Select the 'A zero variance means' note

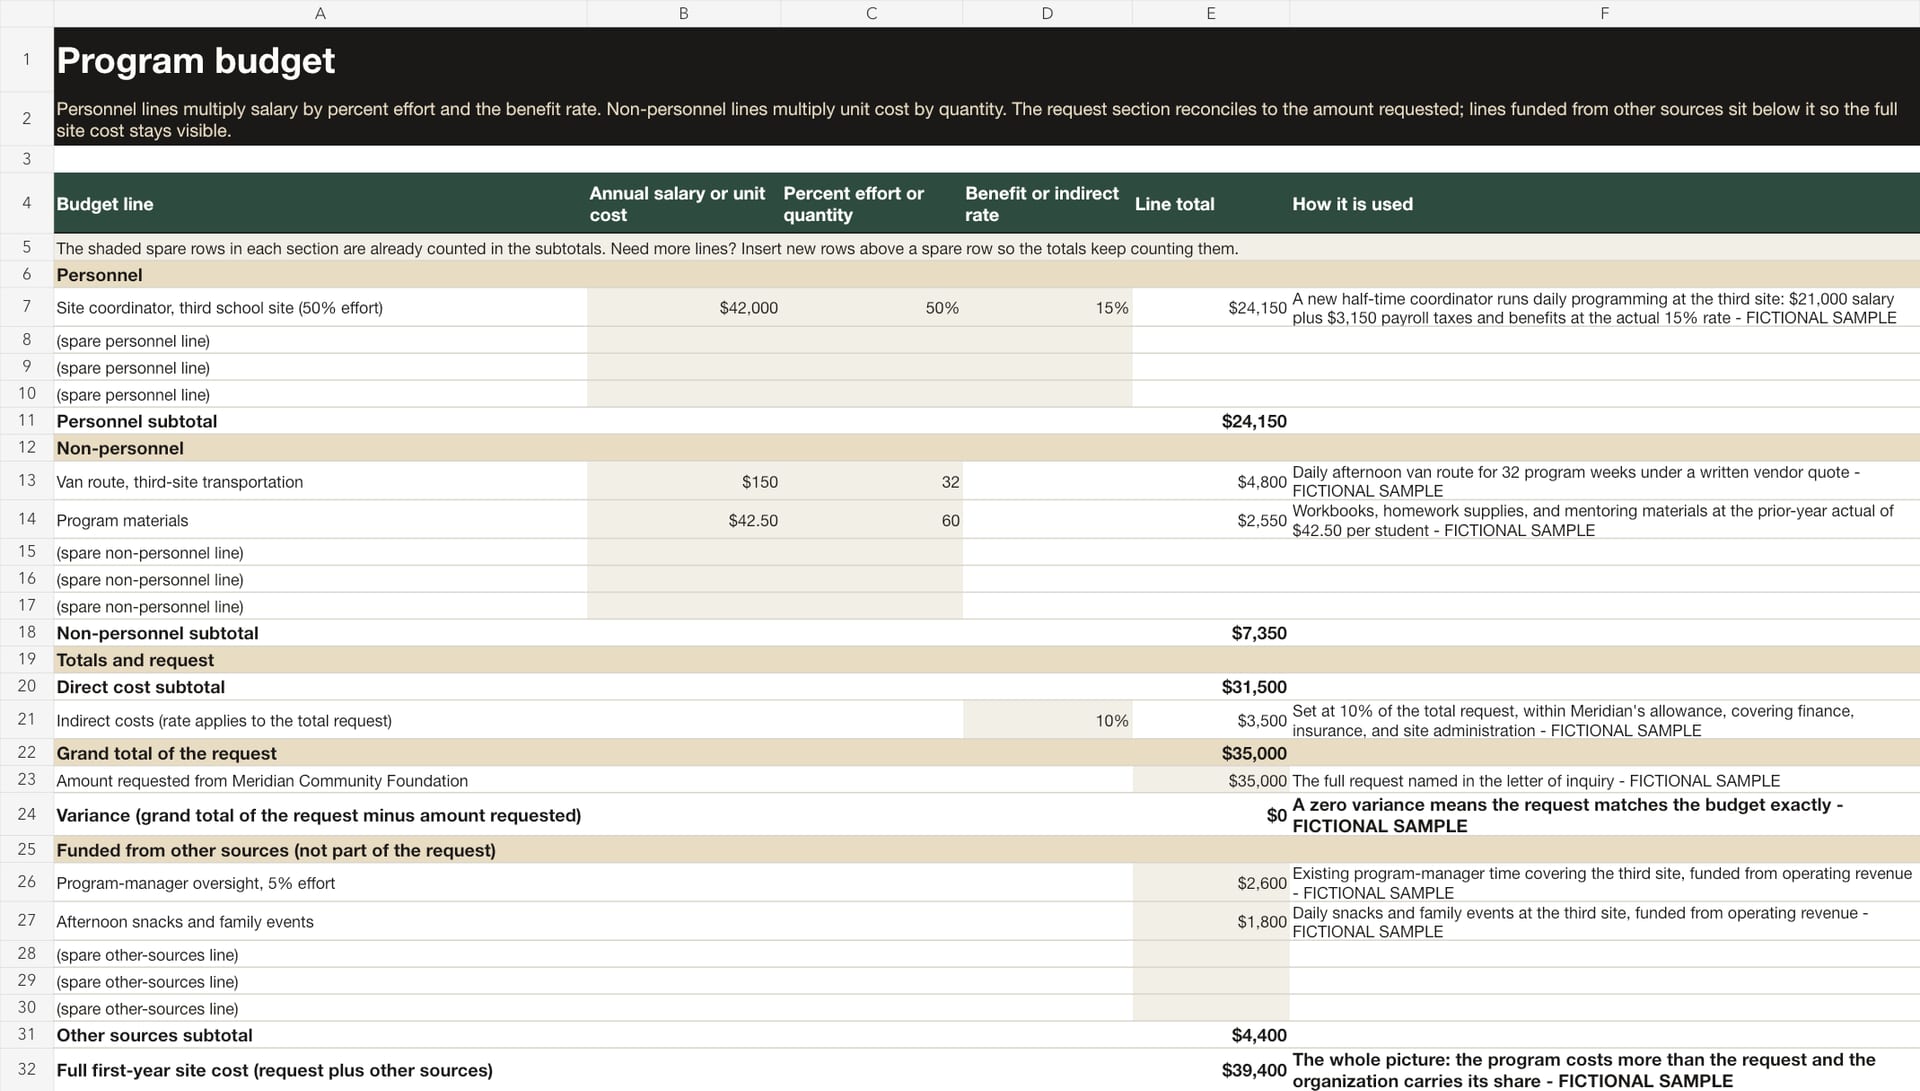(1604, 815)
